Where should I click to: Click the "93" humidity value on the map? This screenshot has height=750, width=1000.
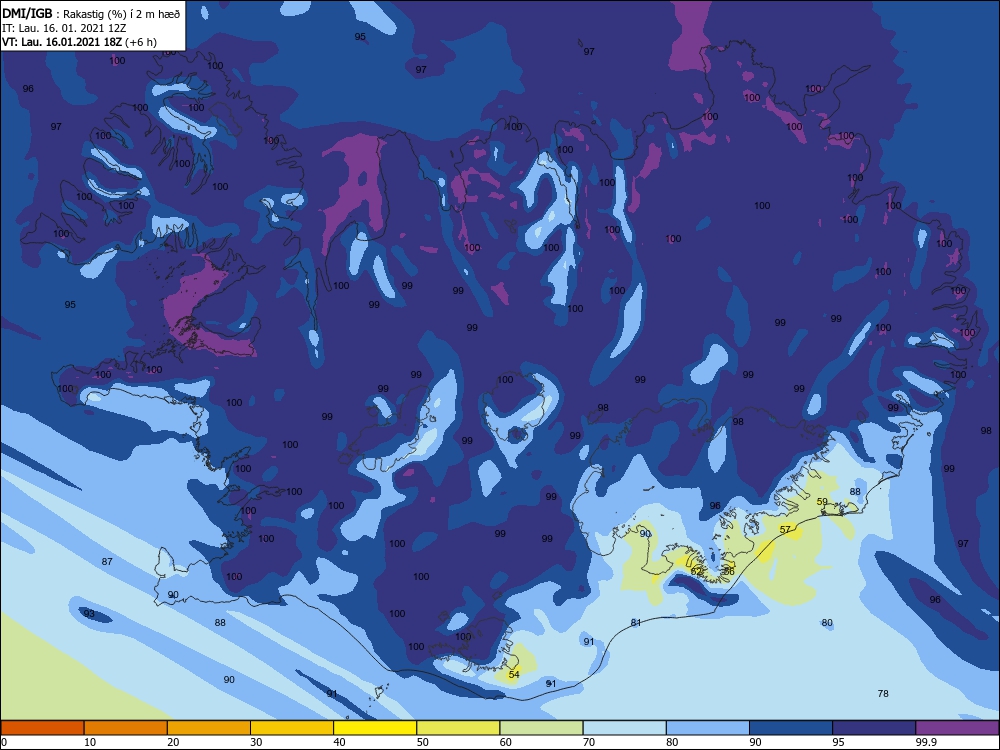tap(89, 614)
